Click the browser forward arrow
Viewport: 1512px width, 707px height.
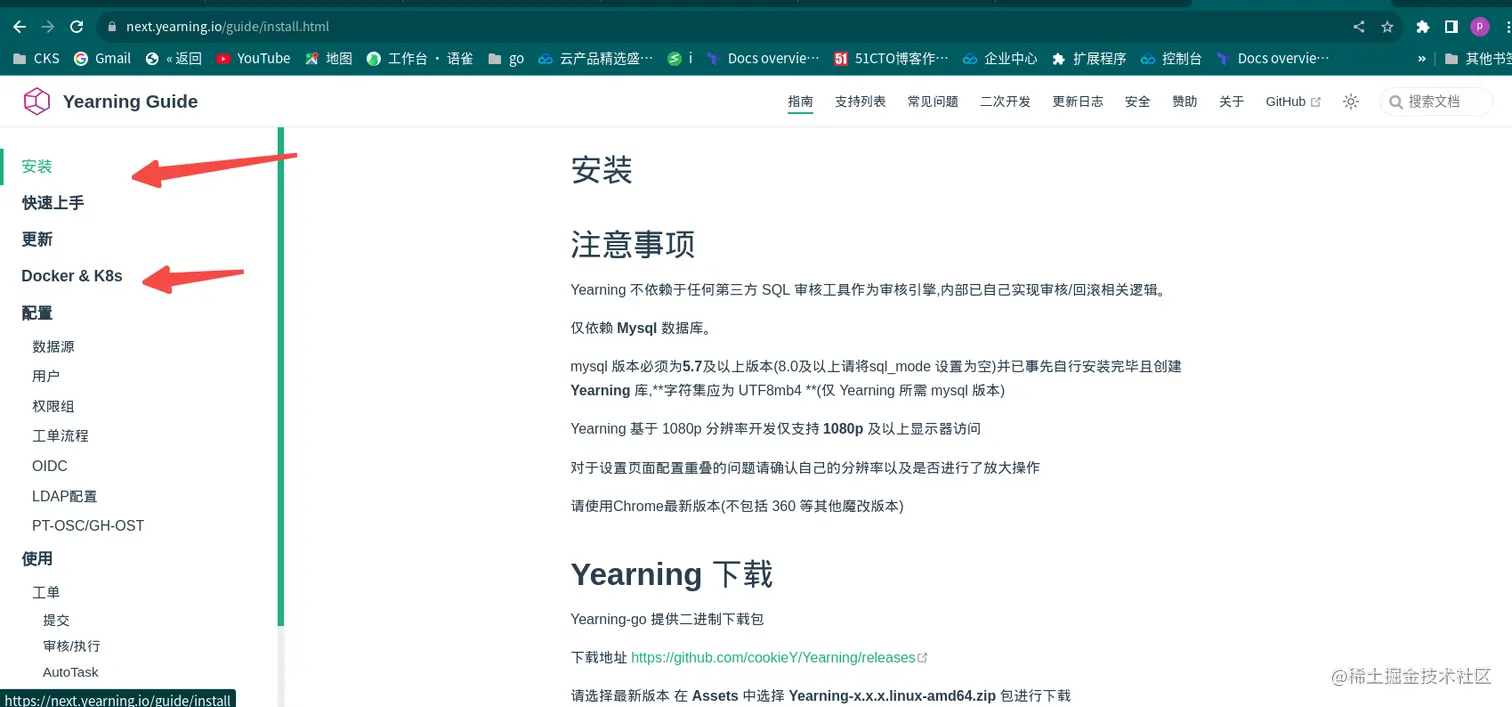[x=48, y=27]
